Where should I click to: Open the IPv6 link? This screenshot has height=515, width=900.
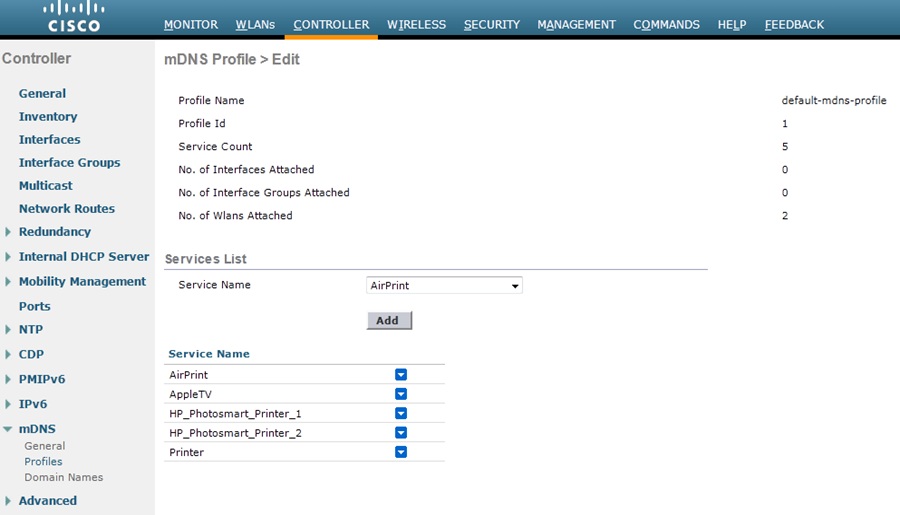(33, 404)
